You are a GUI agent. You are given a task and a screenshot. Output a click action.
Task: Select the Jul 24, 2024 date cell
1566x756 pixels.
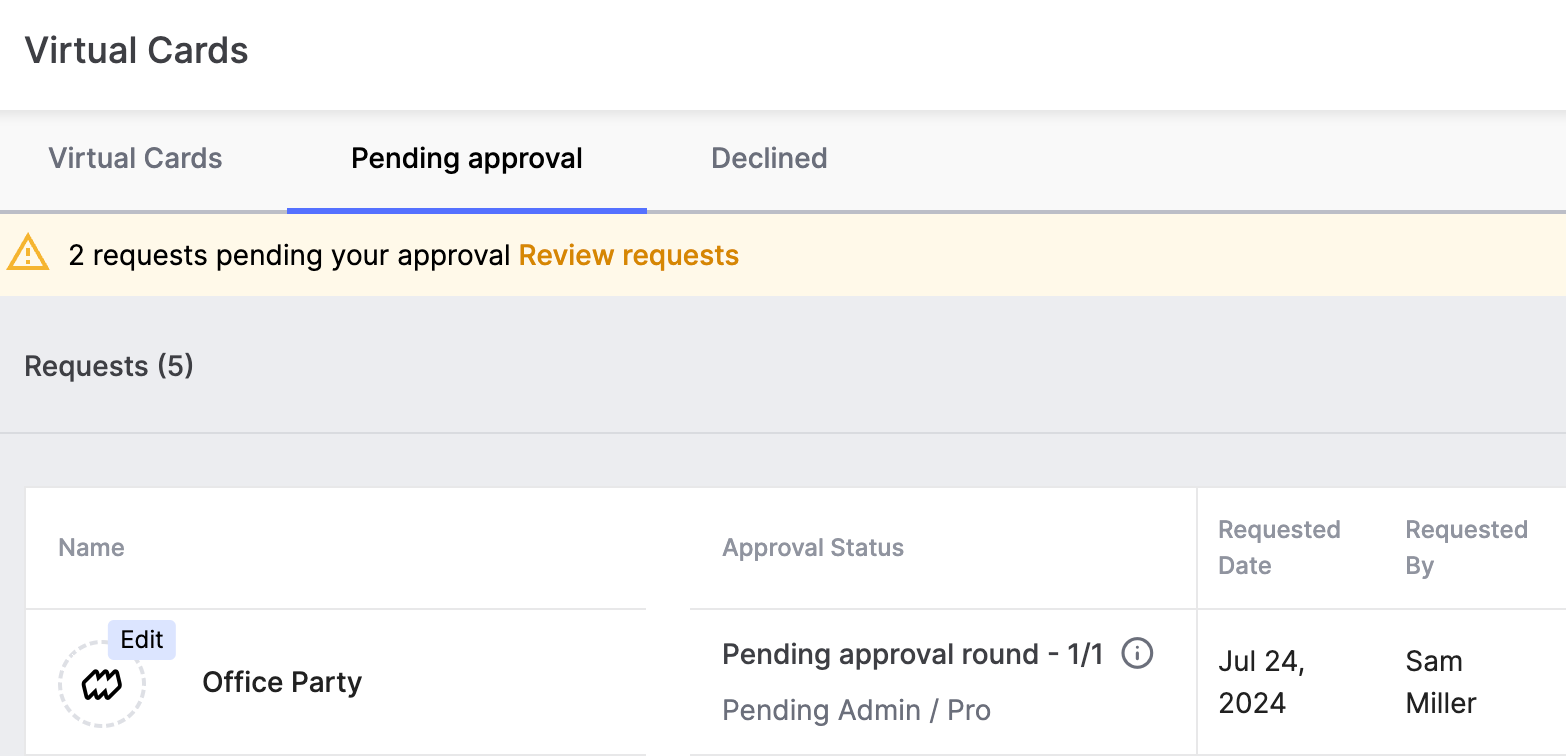point(1261,682)
